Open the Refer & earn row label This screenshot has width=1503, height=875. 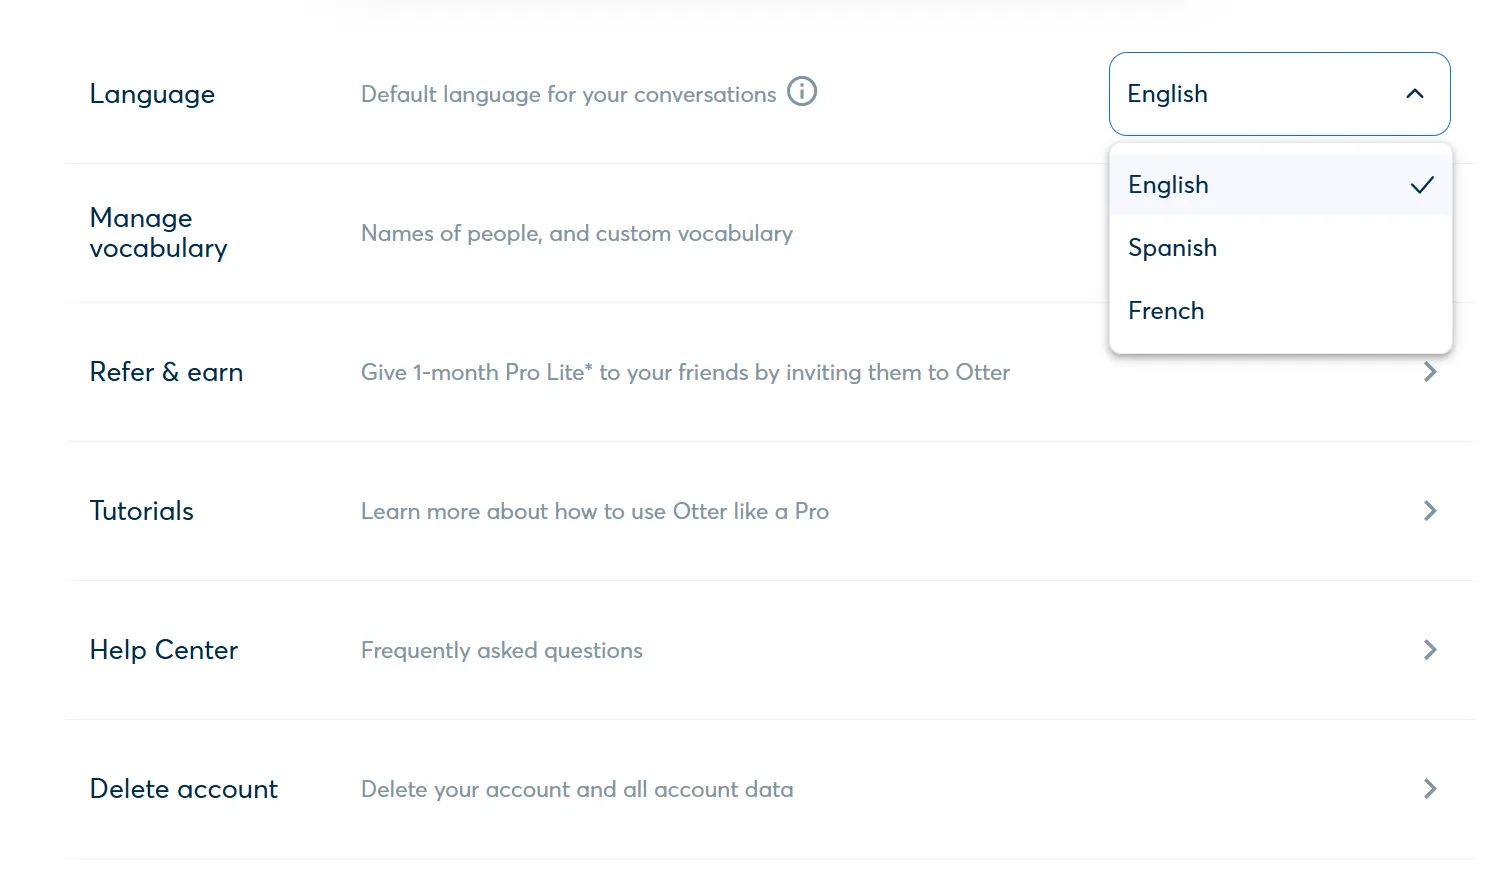pos(166,372)
